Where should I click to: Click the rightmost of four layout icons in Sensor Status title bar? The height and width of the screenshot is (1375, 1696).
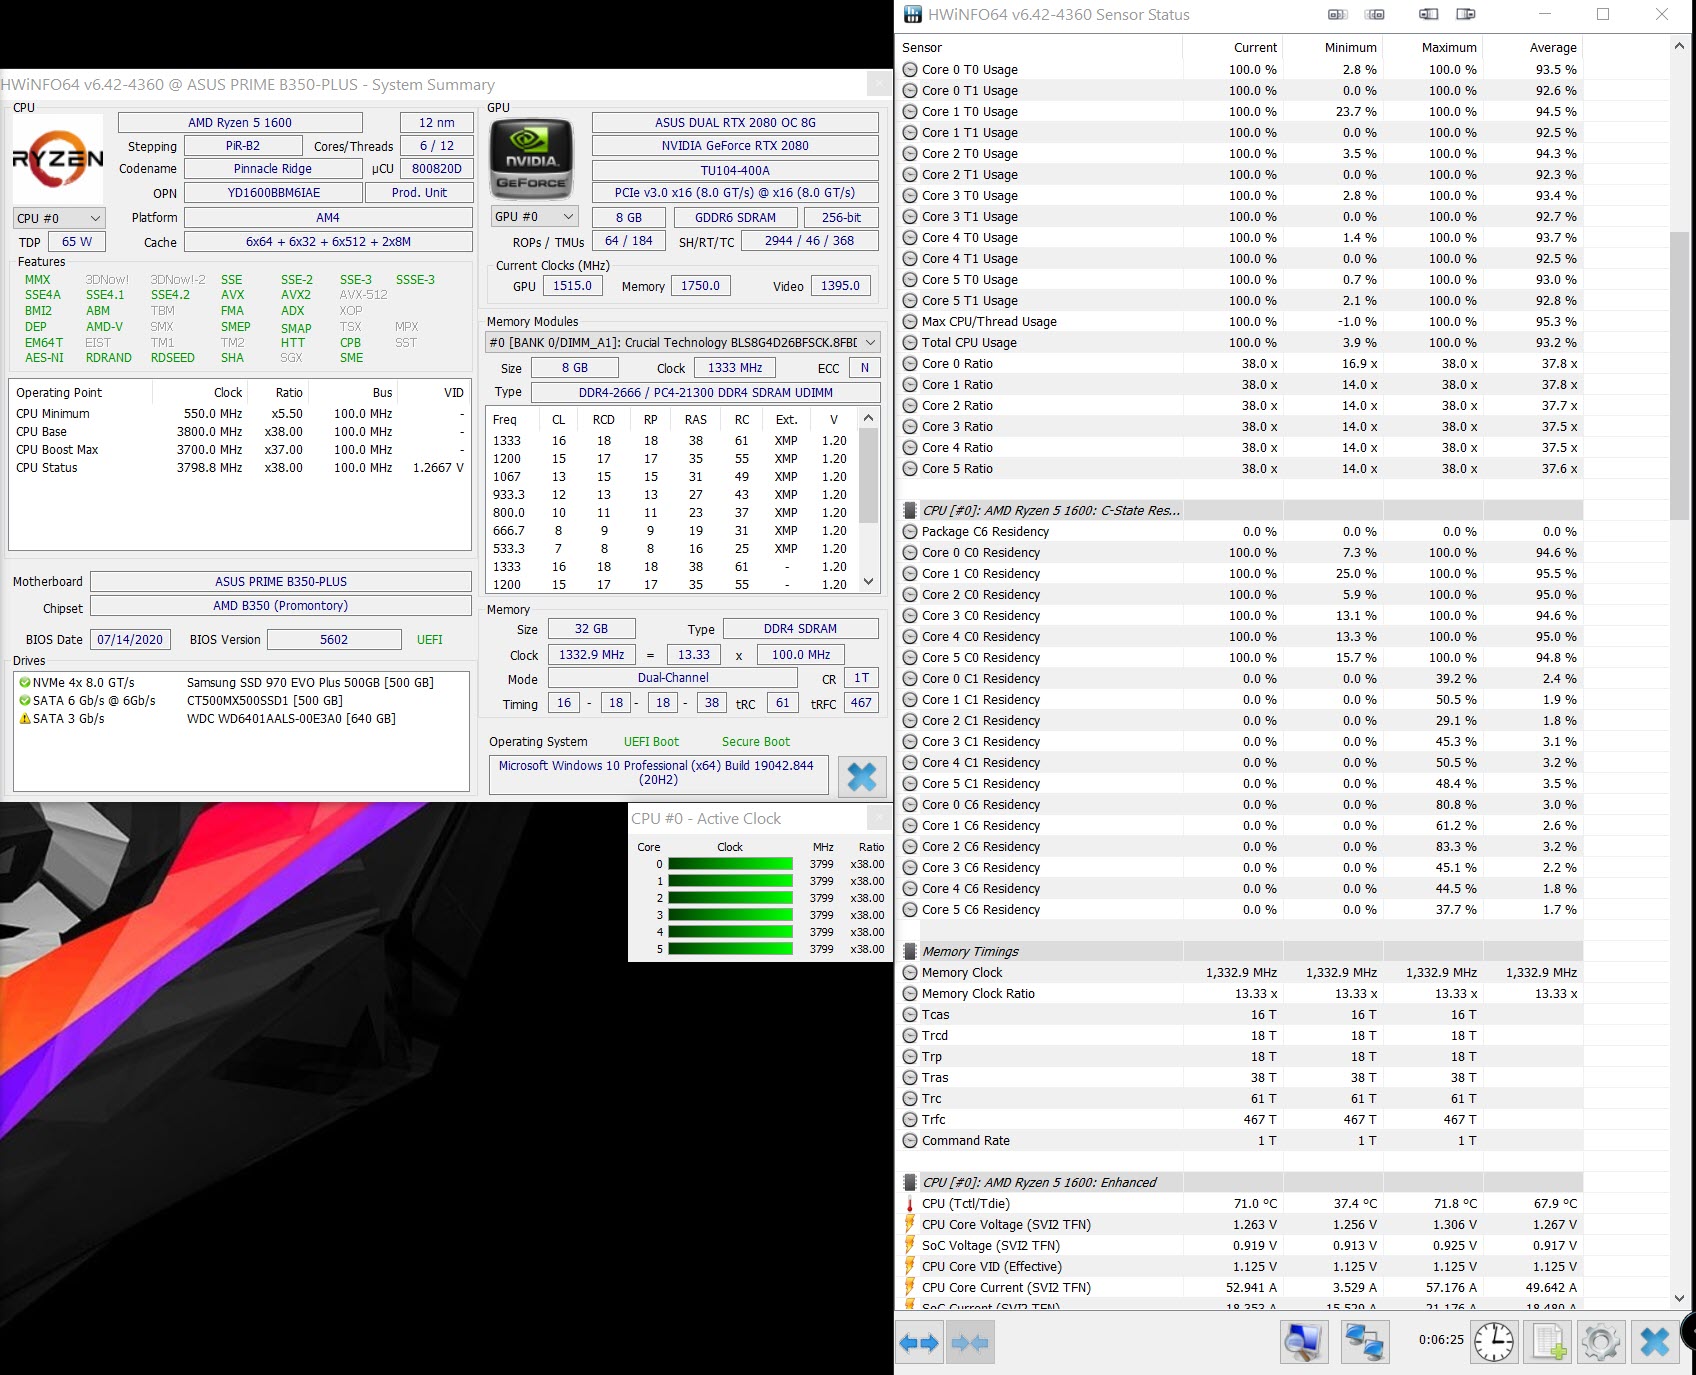coord(1466,14)
